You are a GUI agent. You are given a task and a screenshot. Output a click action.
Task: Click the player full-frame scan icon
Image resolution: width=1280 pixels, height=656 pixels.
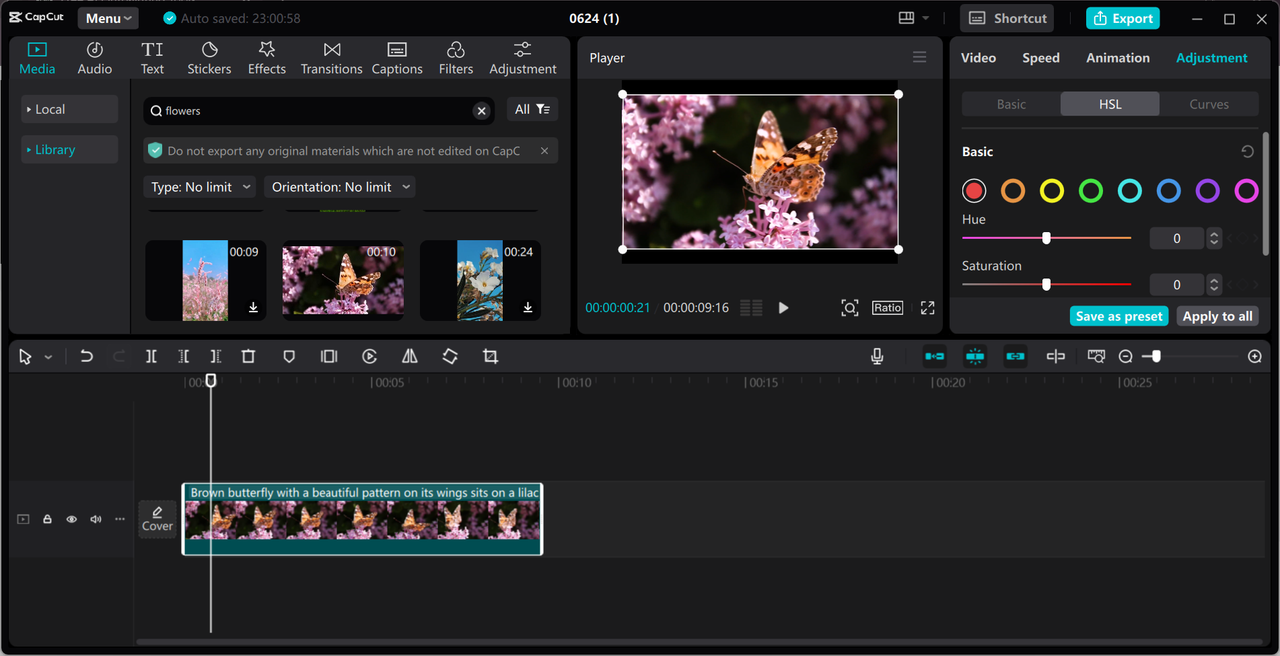pyautogui.click(x=849, y=308)
